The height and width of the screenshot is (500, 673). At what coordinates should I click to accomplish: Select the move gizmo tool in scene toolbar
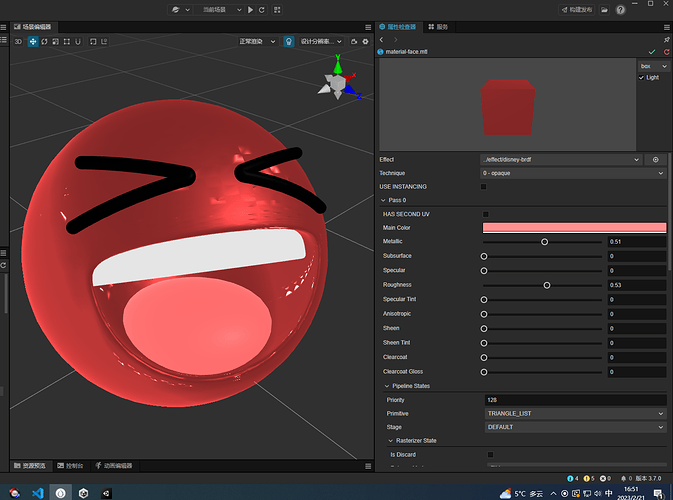32,42
